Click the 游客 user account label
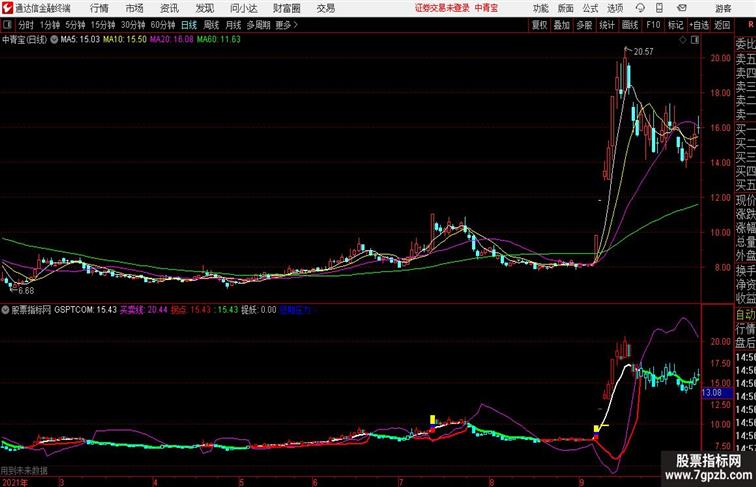 click(x=723, y=8)
